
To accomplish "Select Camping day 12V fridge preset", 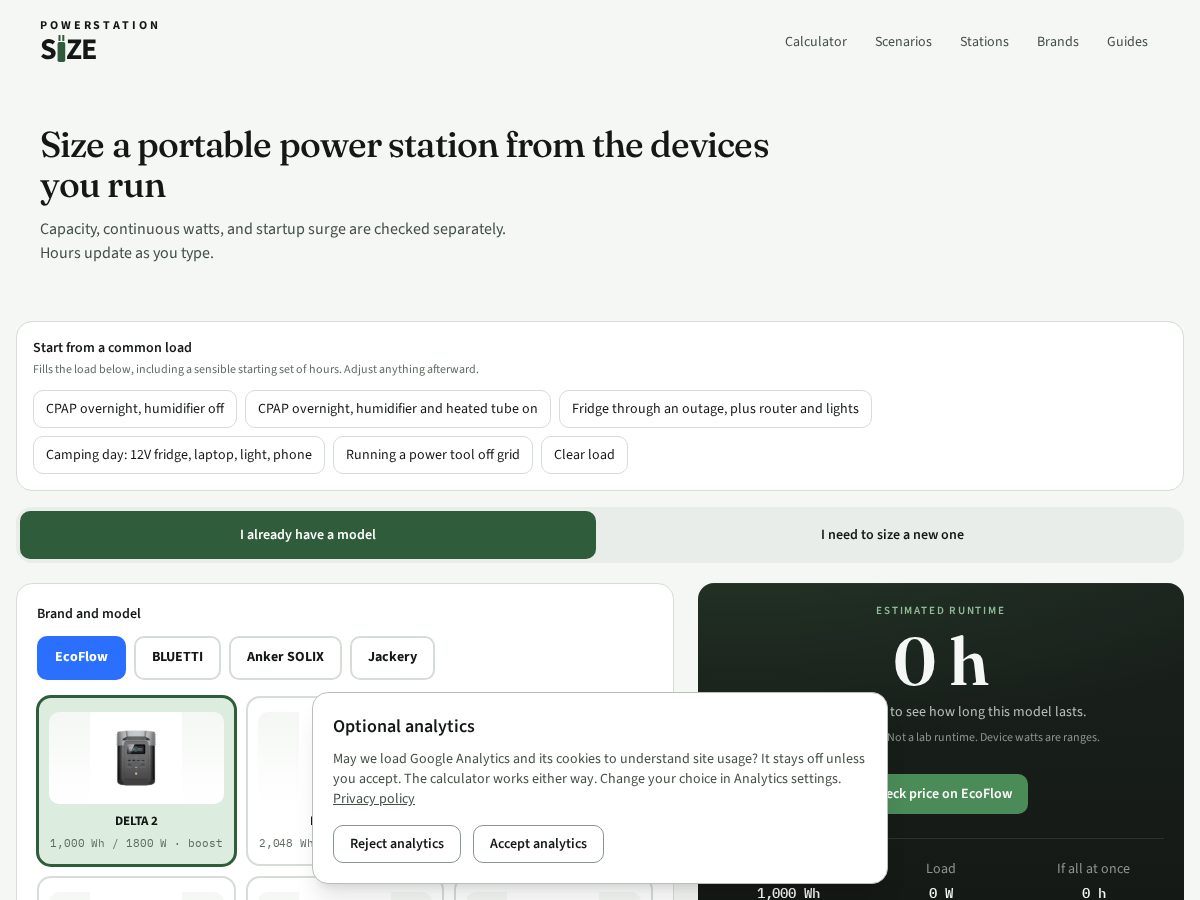I will click(179, 455).
